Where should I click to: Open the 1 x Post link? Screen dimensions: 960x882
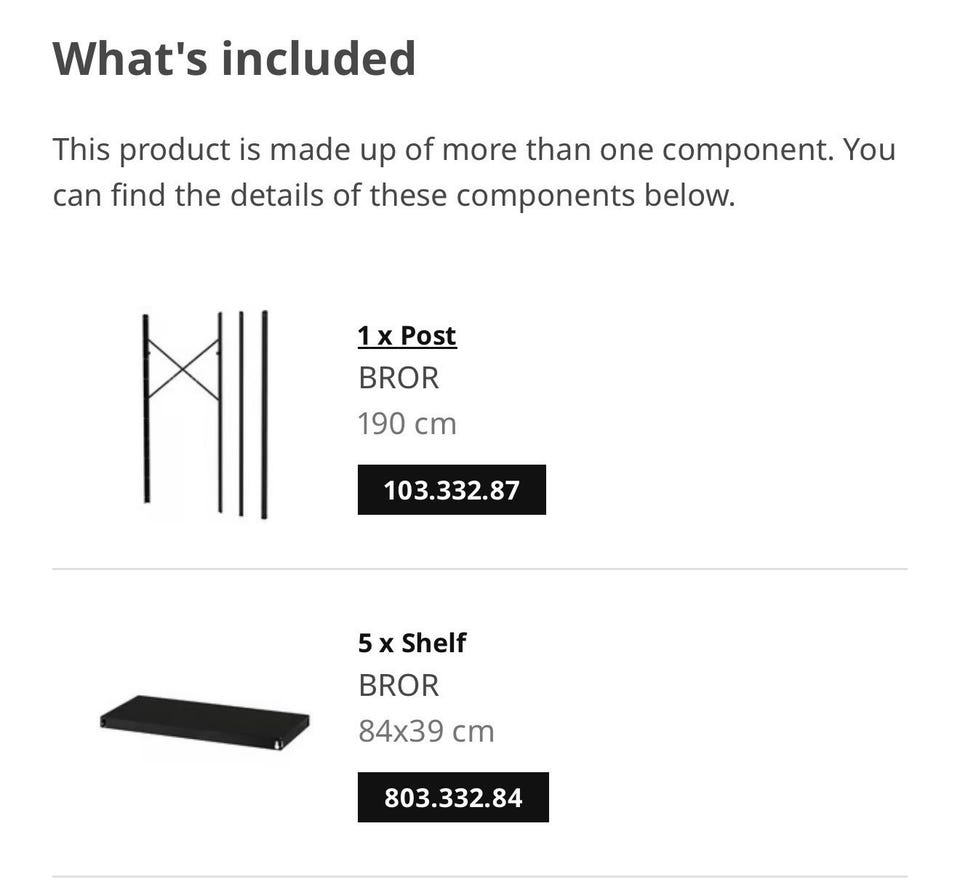406,335
